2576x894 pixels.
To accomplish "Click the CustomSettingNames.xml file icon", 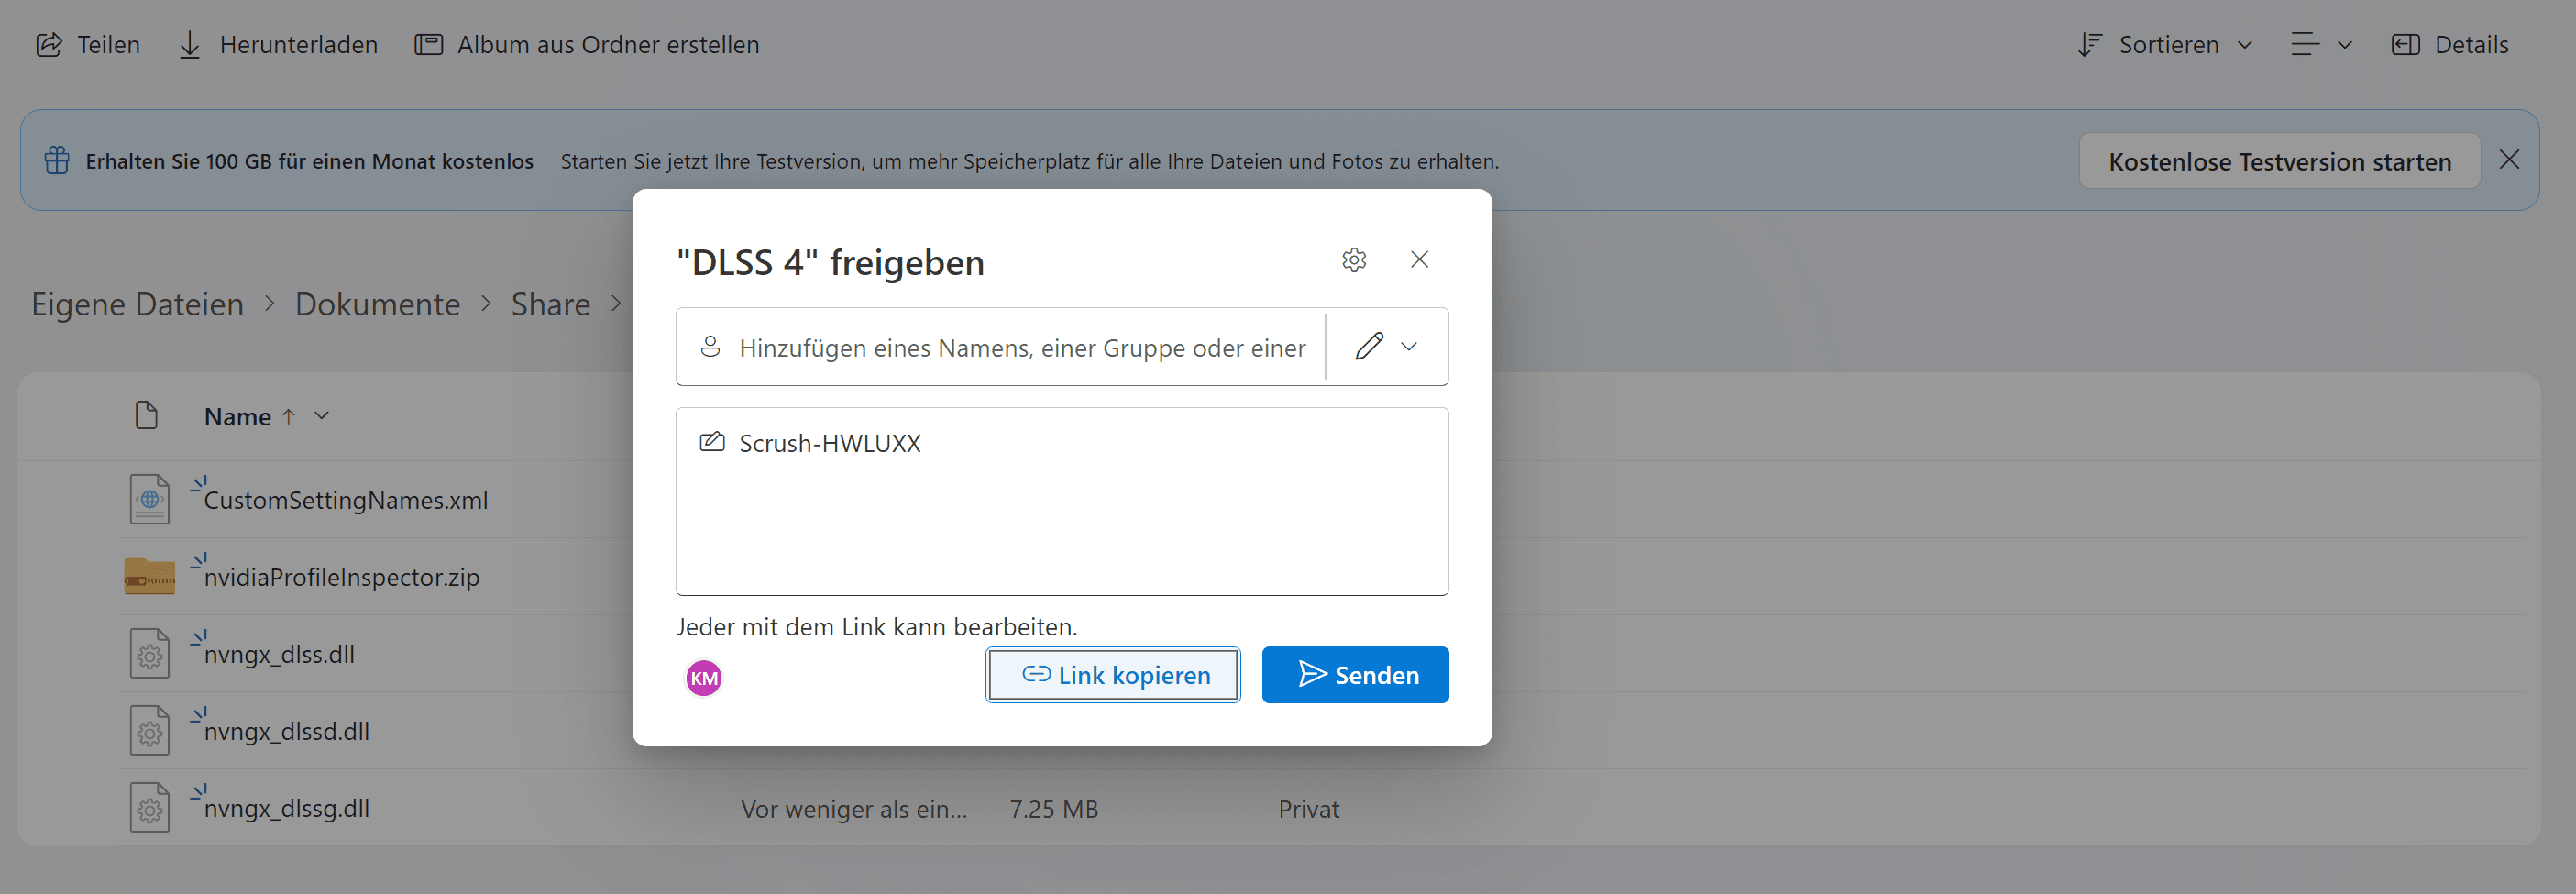I will (149, 499).
